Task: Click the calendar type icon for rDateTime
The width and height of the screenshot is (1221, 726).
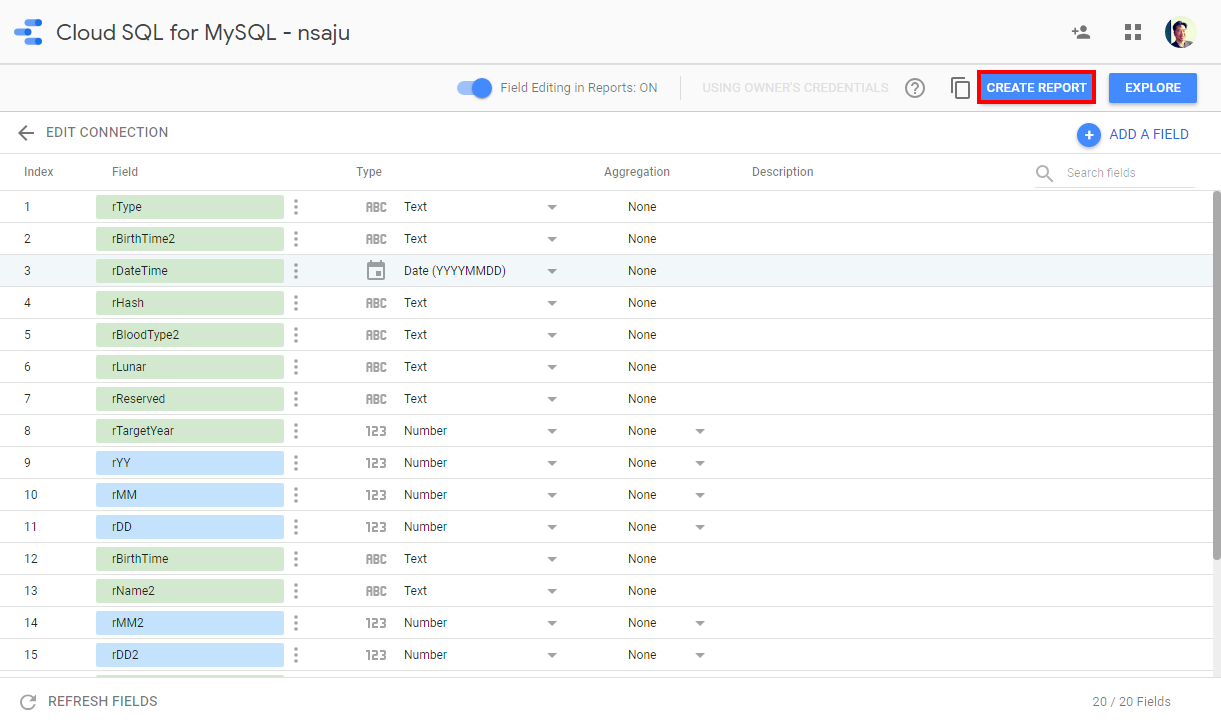Action: (376, 271)
